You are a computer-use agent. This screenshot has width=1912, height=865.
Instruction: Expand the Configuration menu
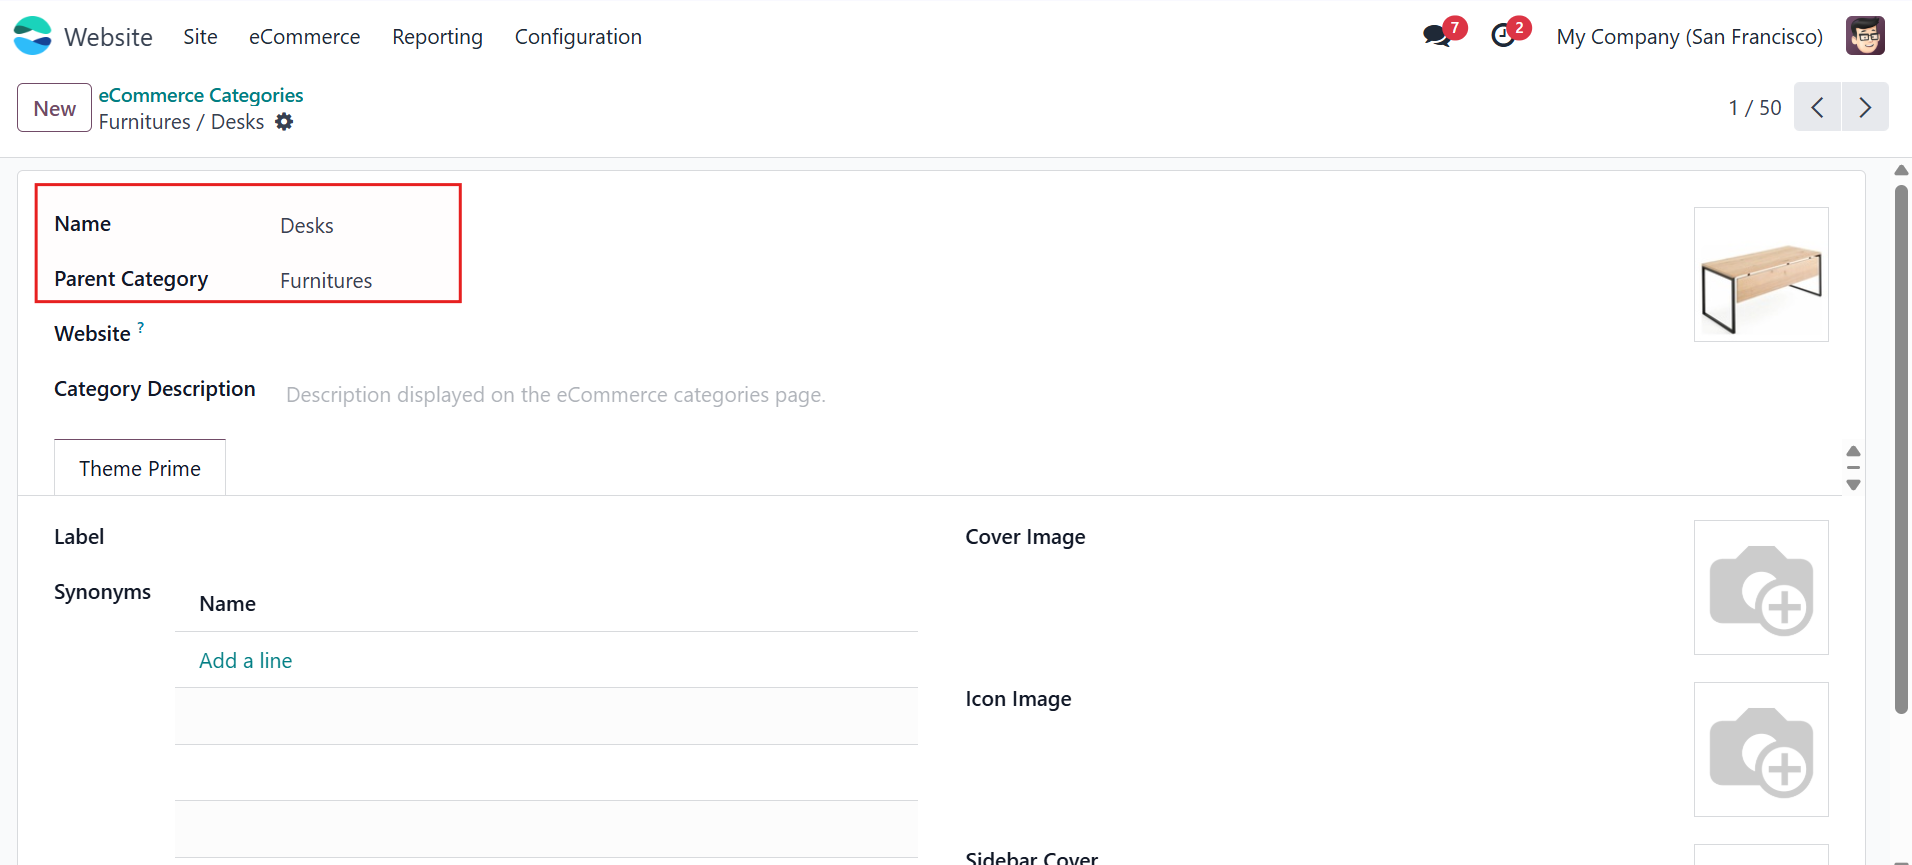tap(578, 37)
